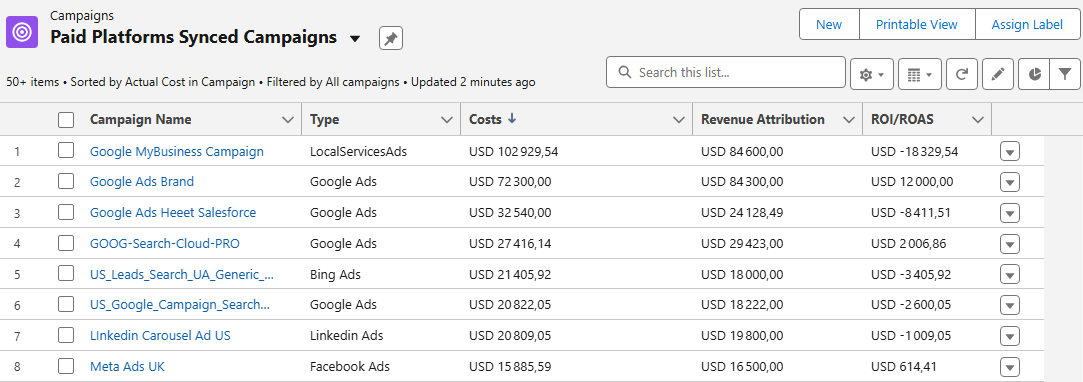Show row actions for Google Ads Heeet Salesforce
1083x382 pixels.
(x=1010, y=213)
